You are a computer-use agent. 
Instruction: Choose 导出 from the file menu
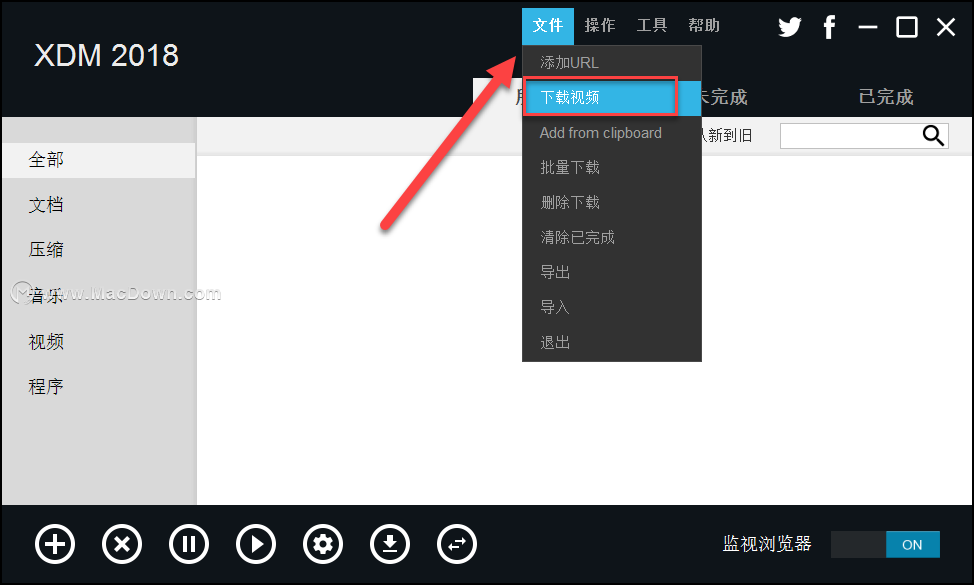click(x=612, y=272)
